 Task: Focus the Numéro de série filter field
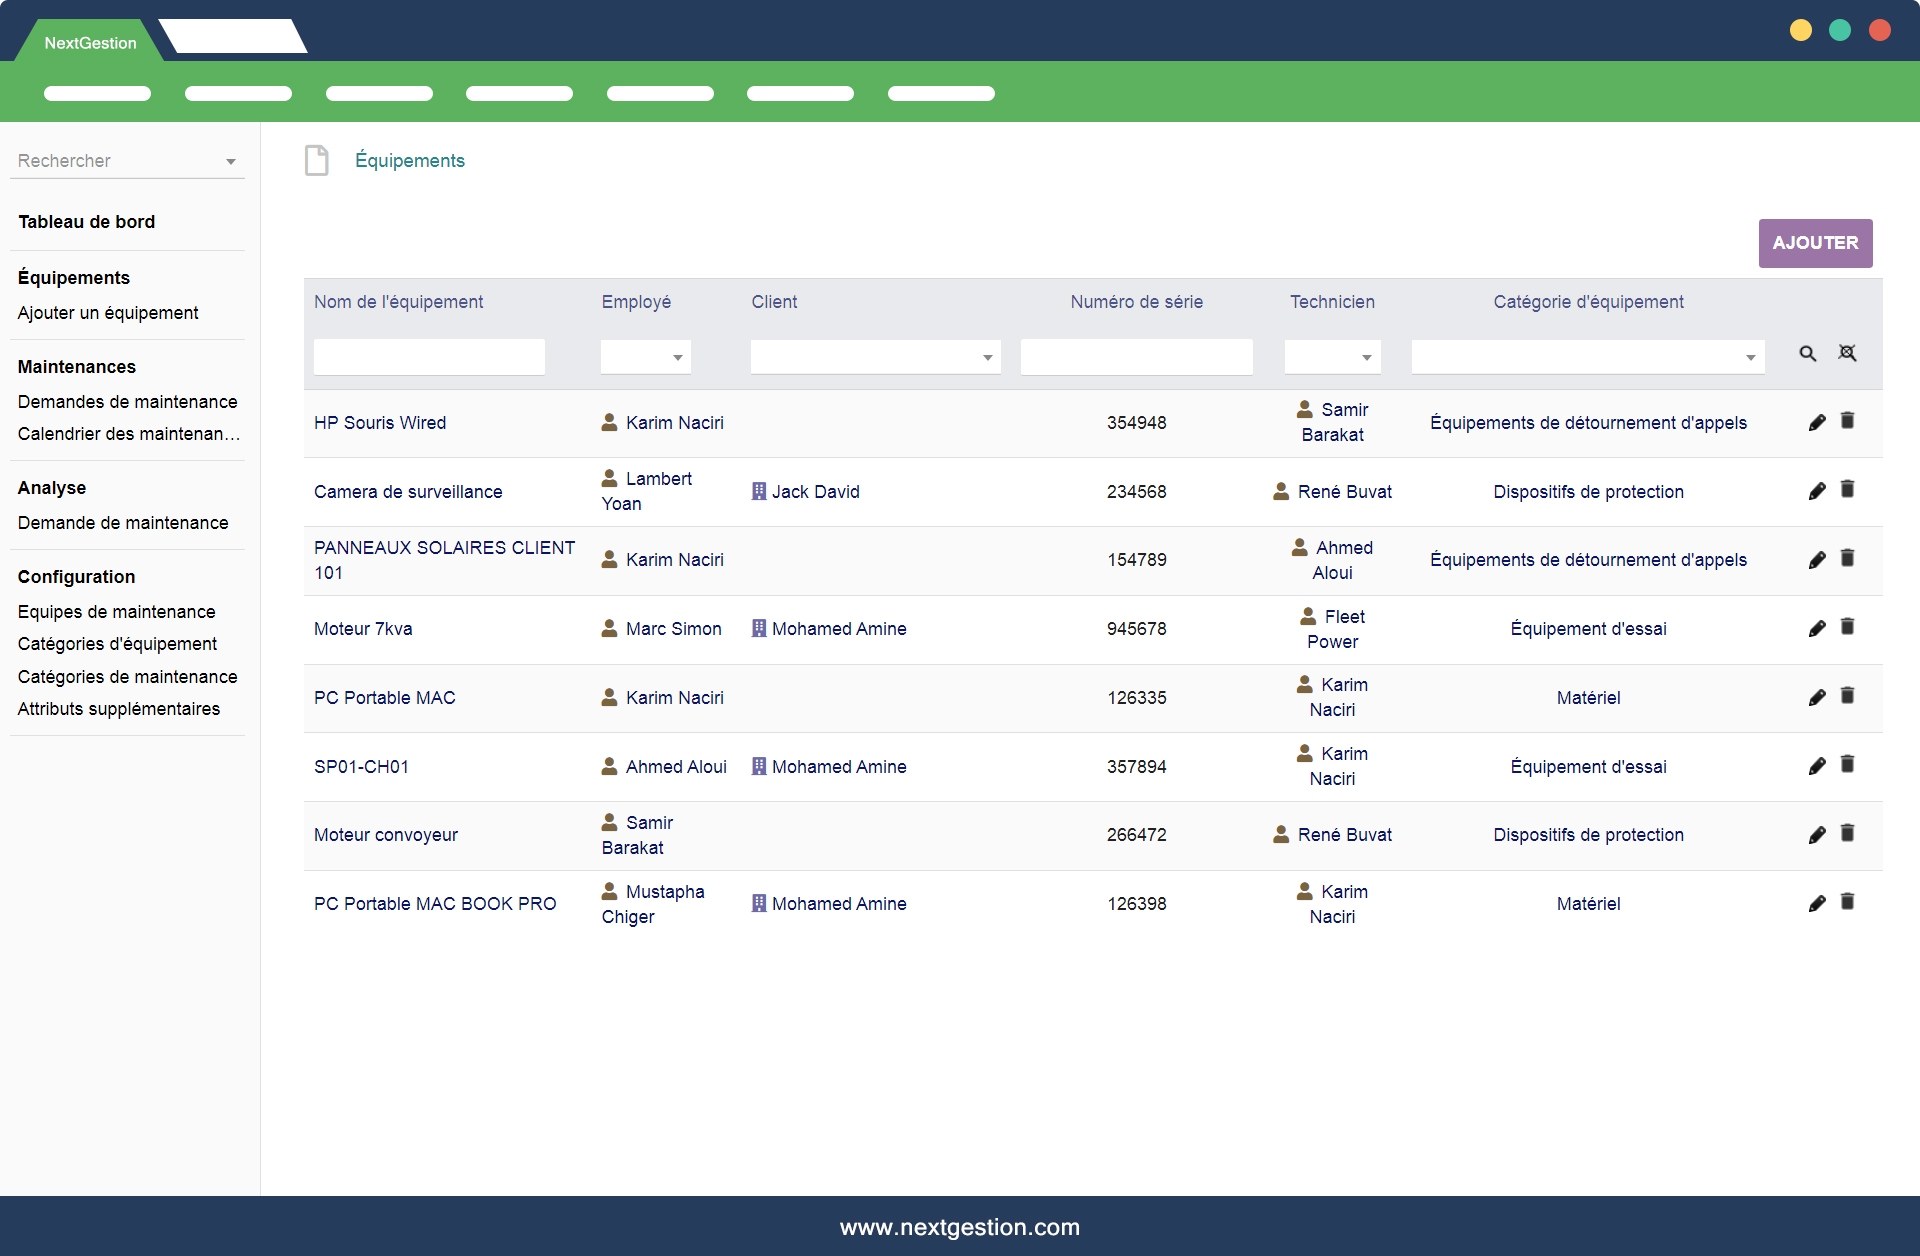pos(1136,357)
